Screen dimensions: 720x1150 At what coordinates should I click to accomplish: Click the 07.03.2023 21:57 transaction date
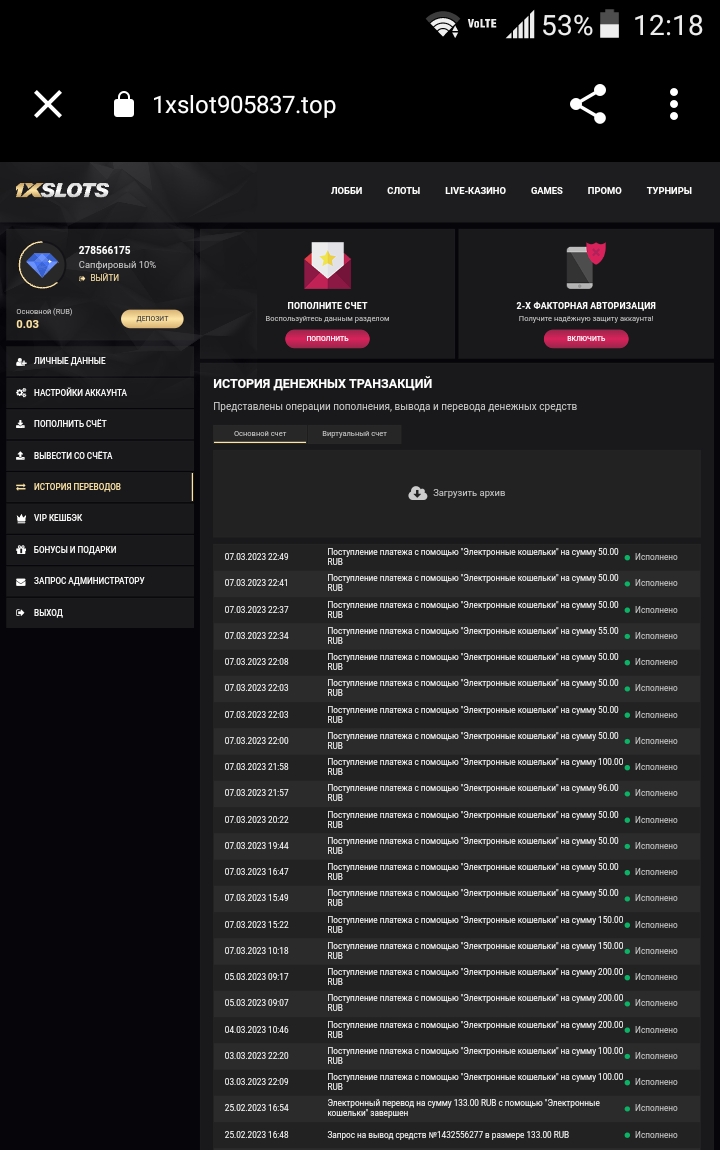point(256,793)
